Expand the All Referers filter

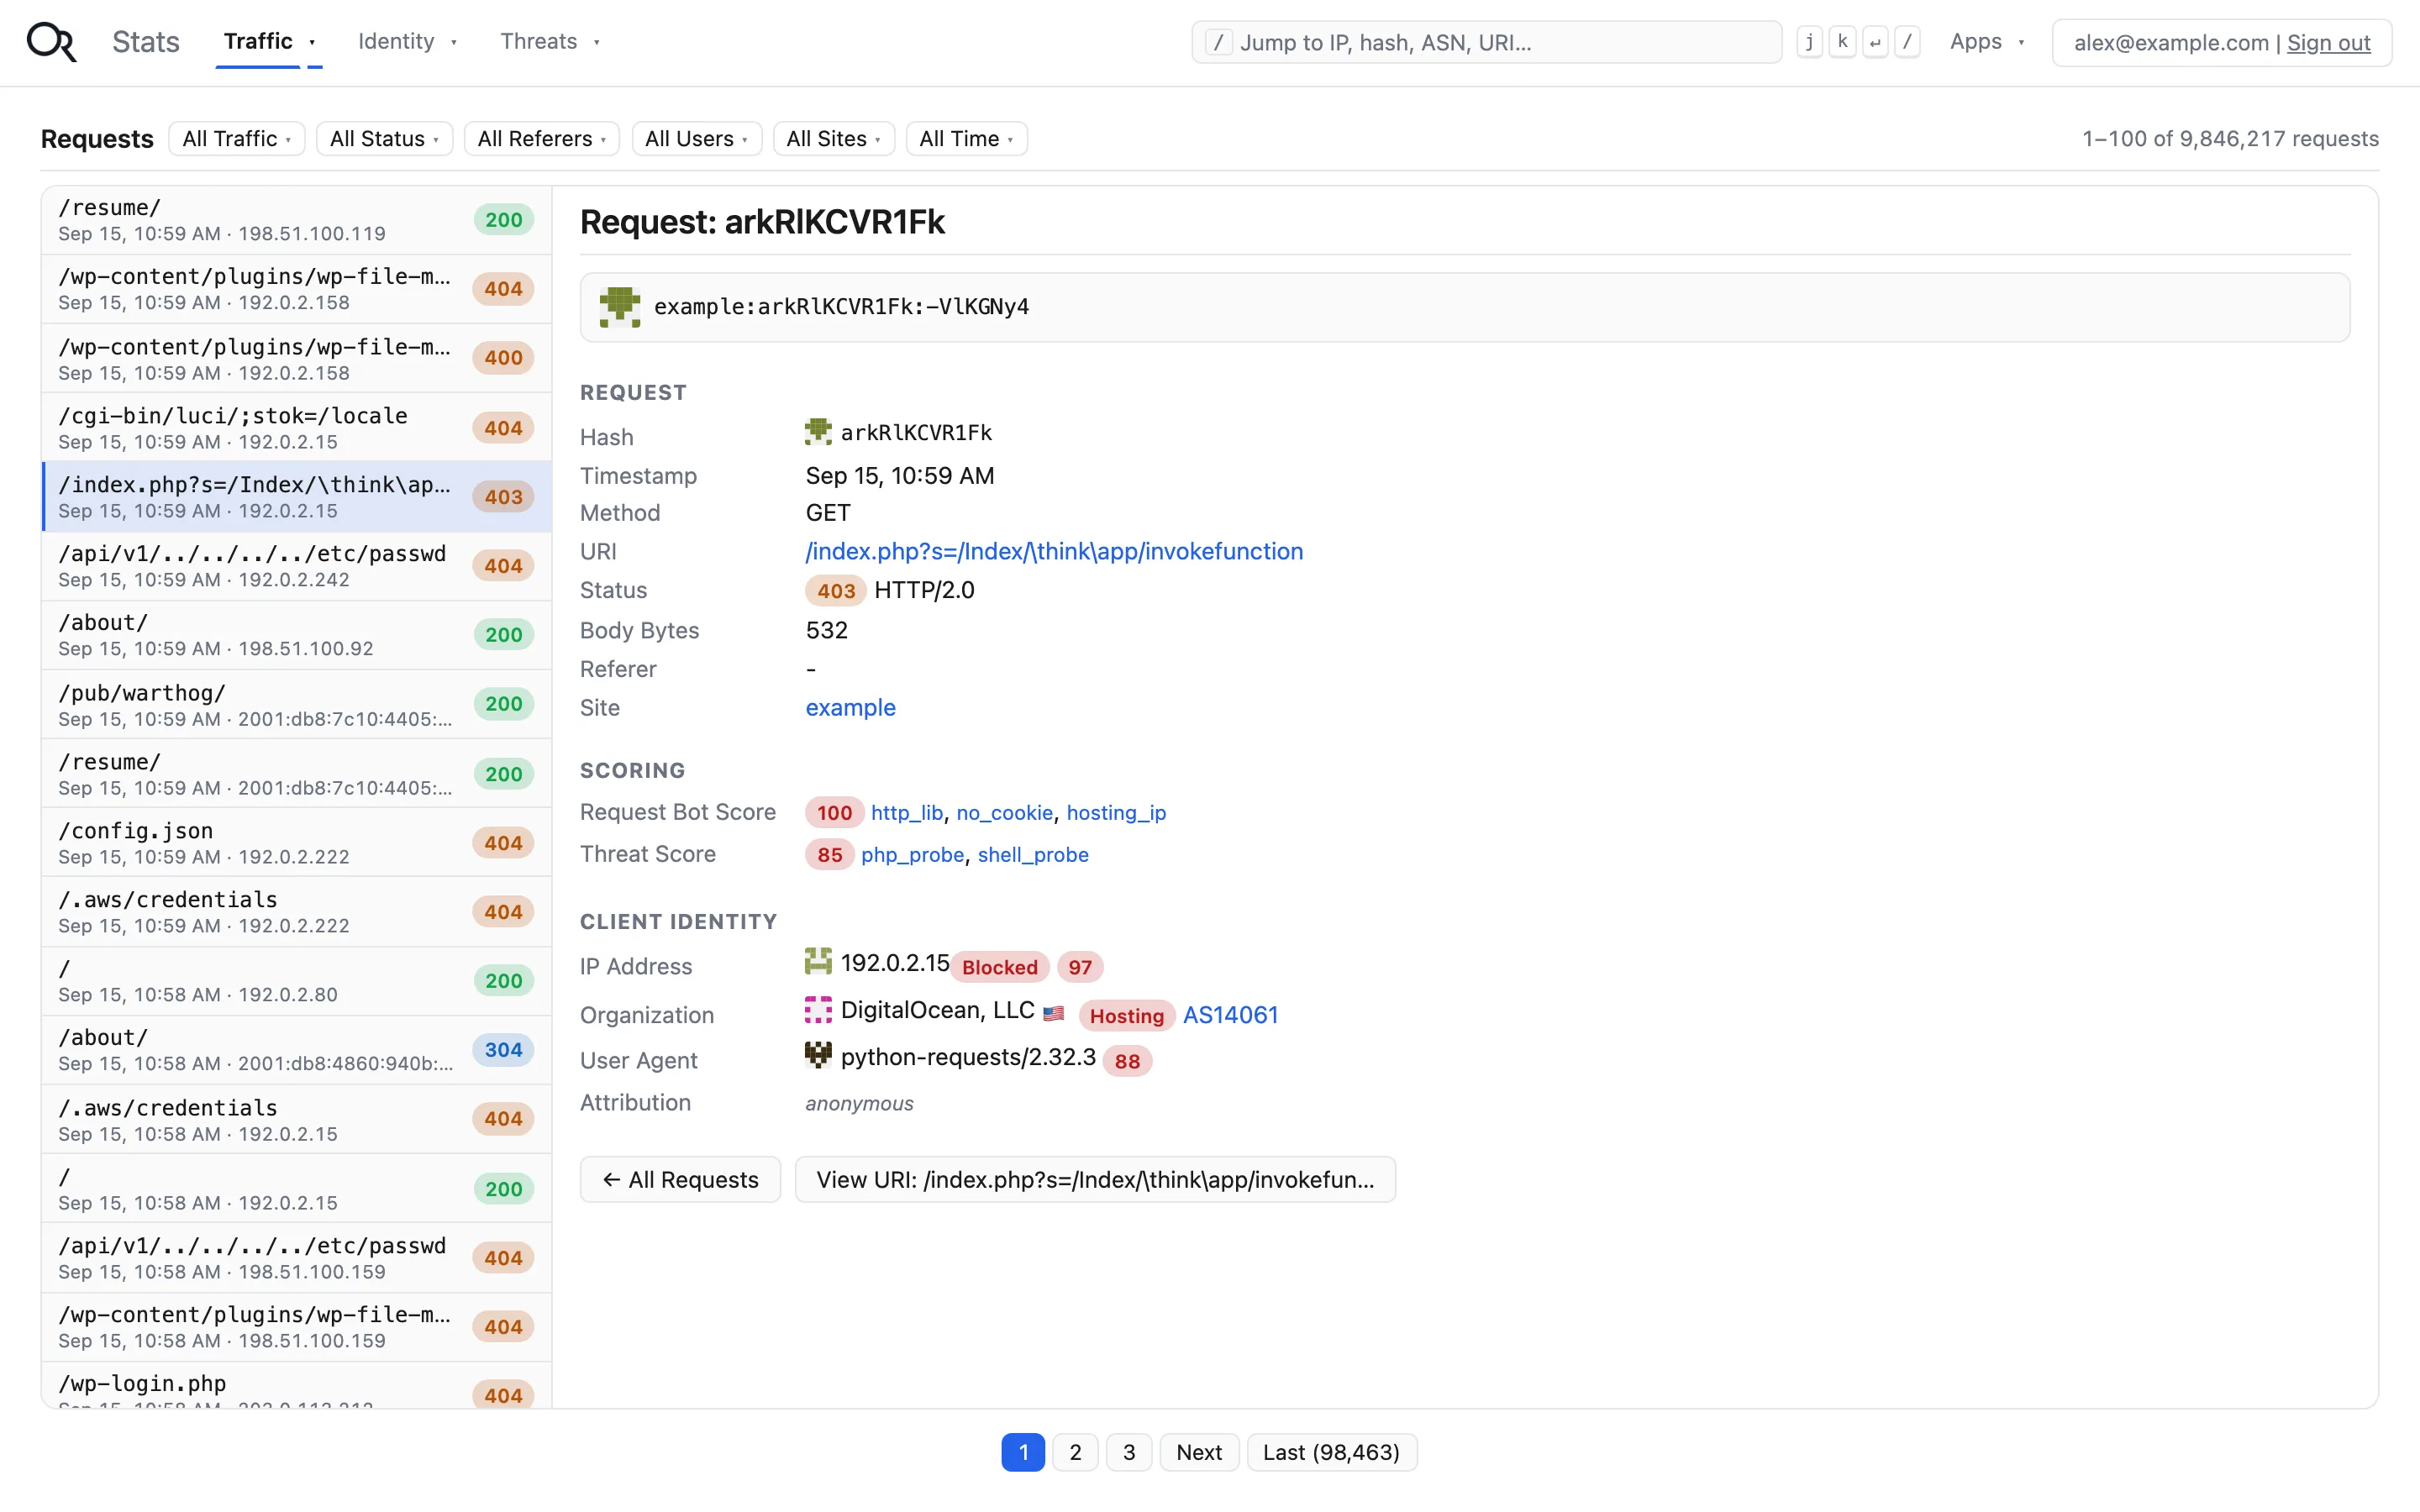coord(541,139)
